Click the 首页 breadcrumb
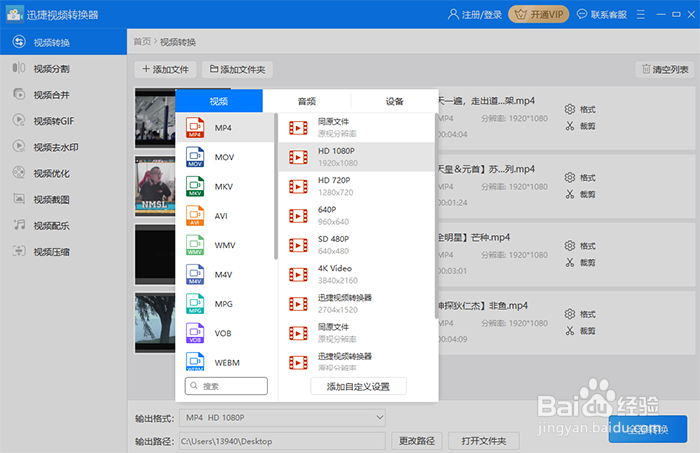The height and width of the screenshot is (453, 700). 142,42
